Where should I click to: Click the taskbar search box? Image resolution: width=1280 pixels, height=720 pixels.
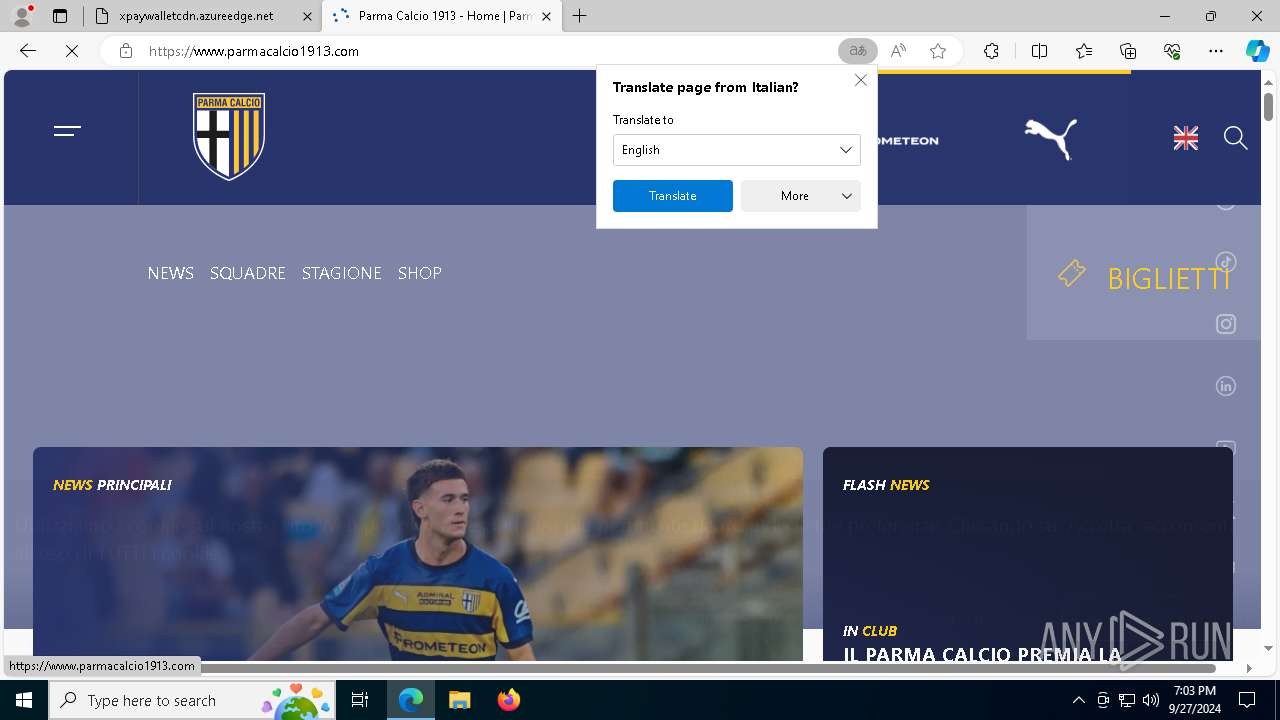[192, 700]
